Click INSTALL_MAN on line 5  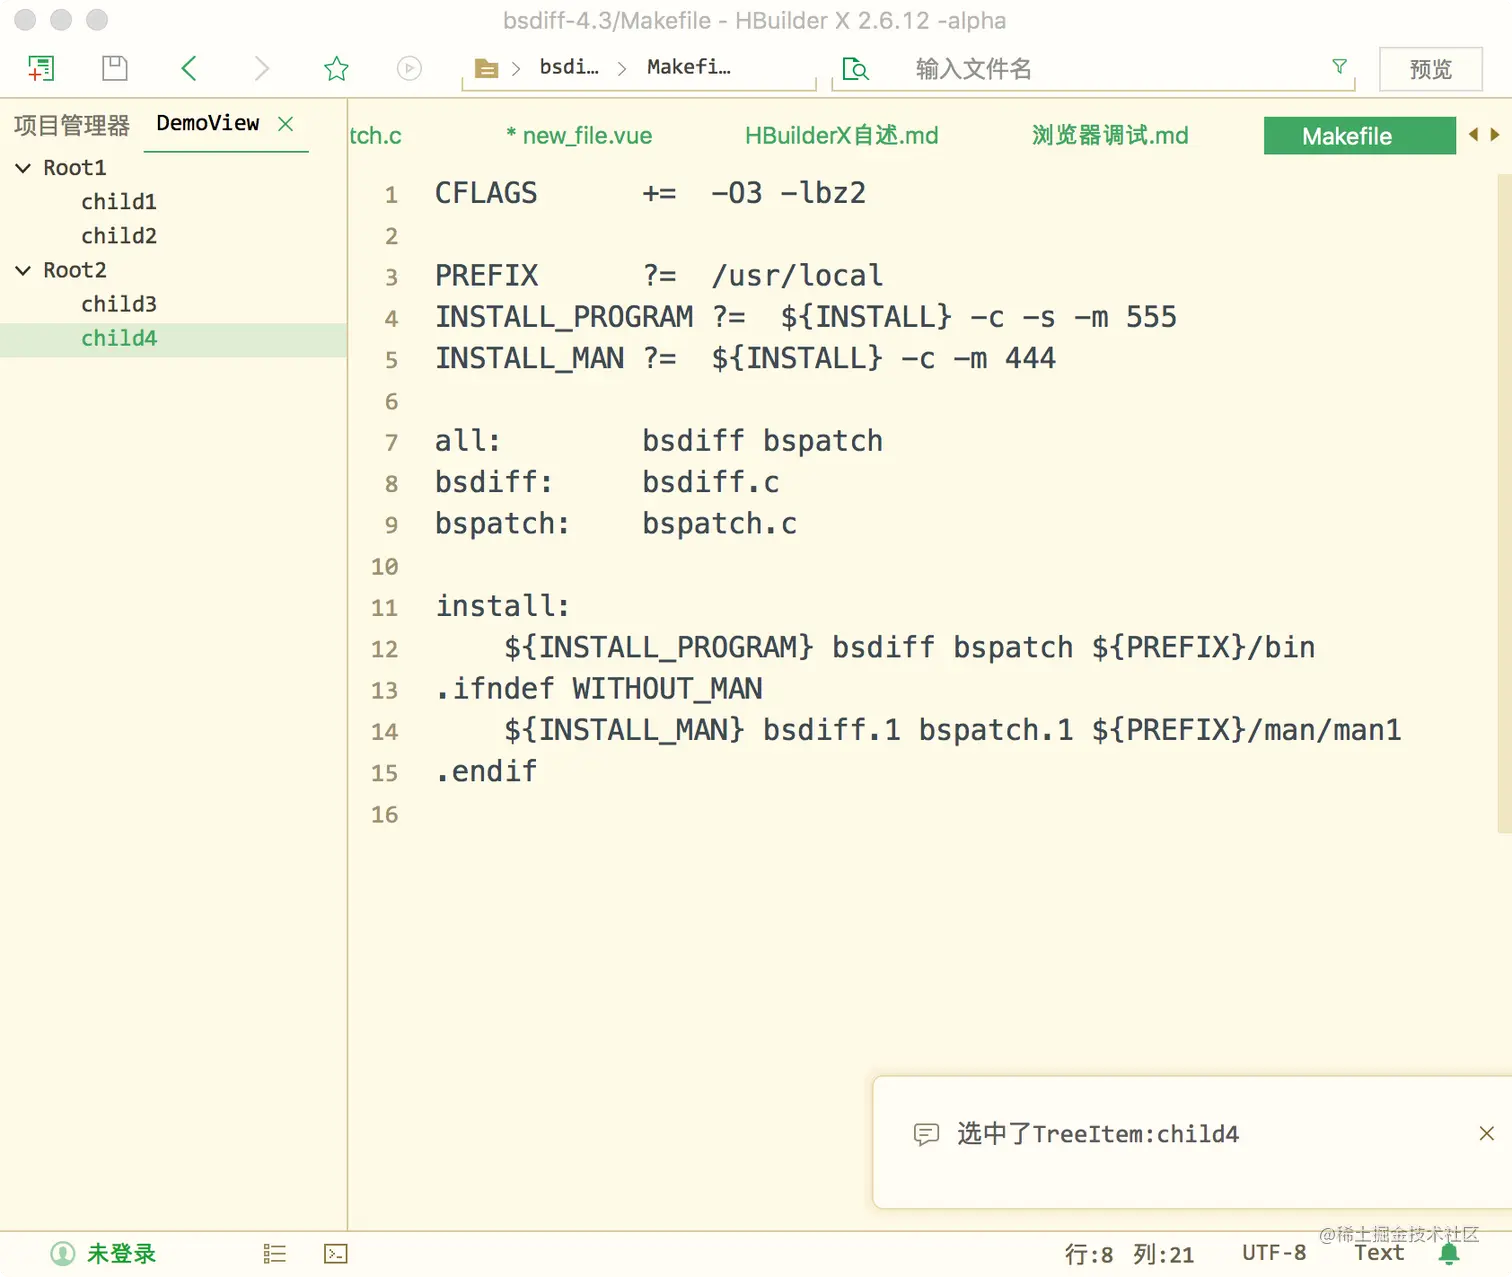(529, 358)
